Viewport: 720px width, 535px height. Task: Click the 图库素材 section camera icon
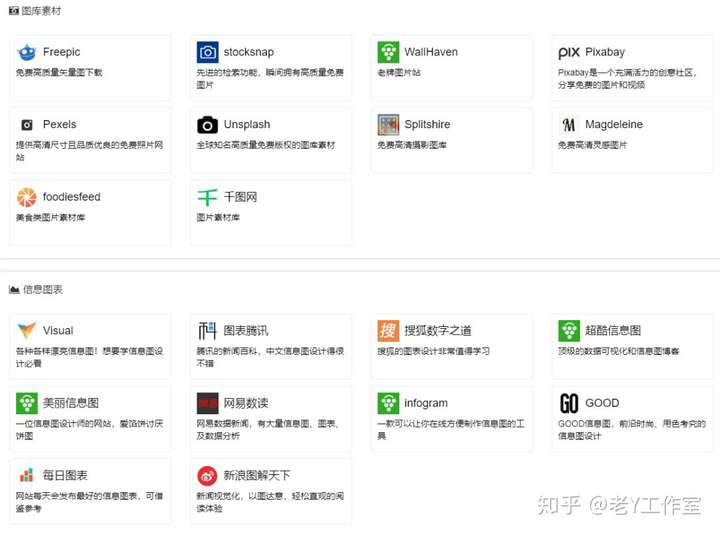[x=14, y=11]
